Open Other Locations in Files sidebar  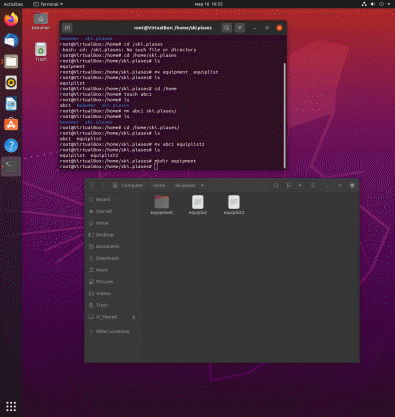[x=113, y=331]
